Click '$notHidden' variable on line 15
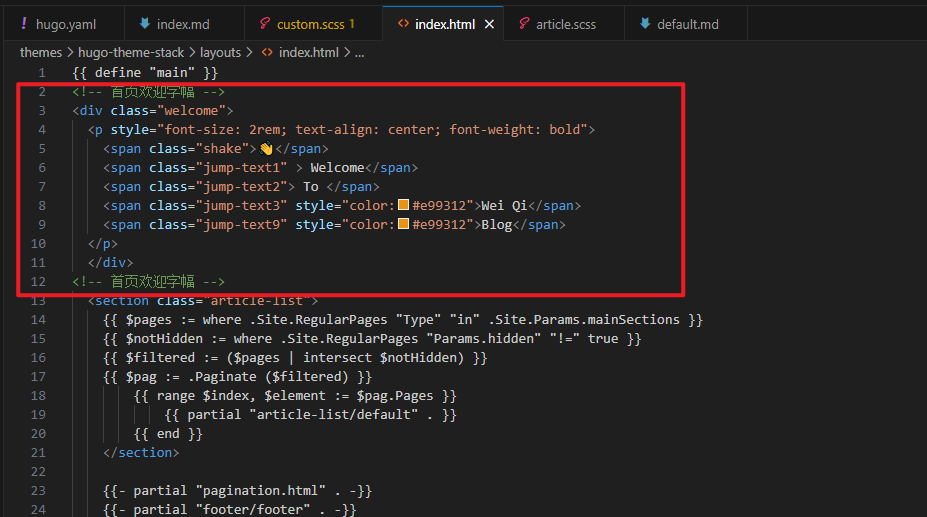This screenshot has height=517, width=927. coord(164,338)
